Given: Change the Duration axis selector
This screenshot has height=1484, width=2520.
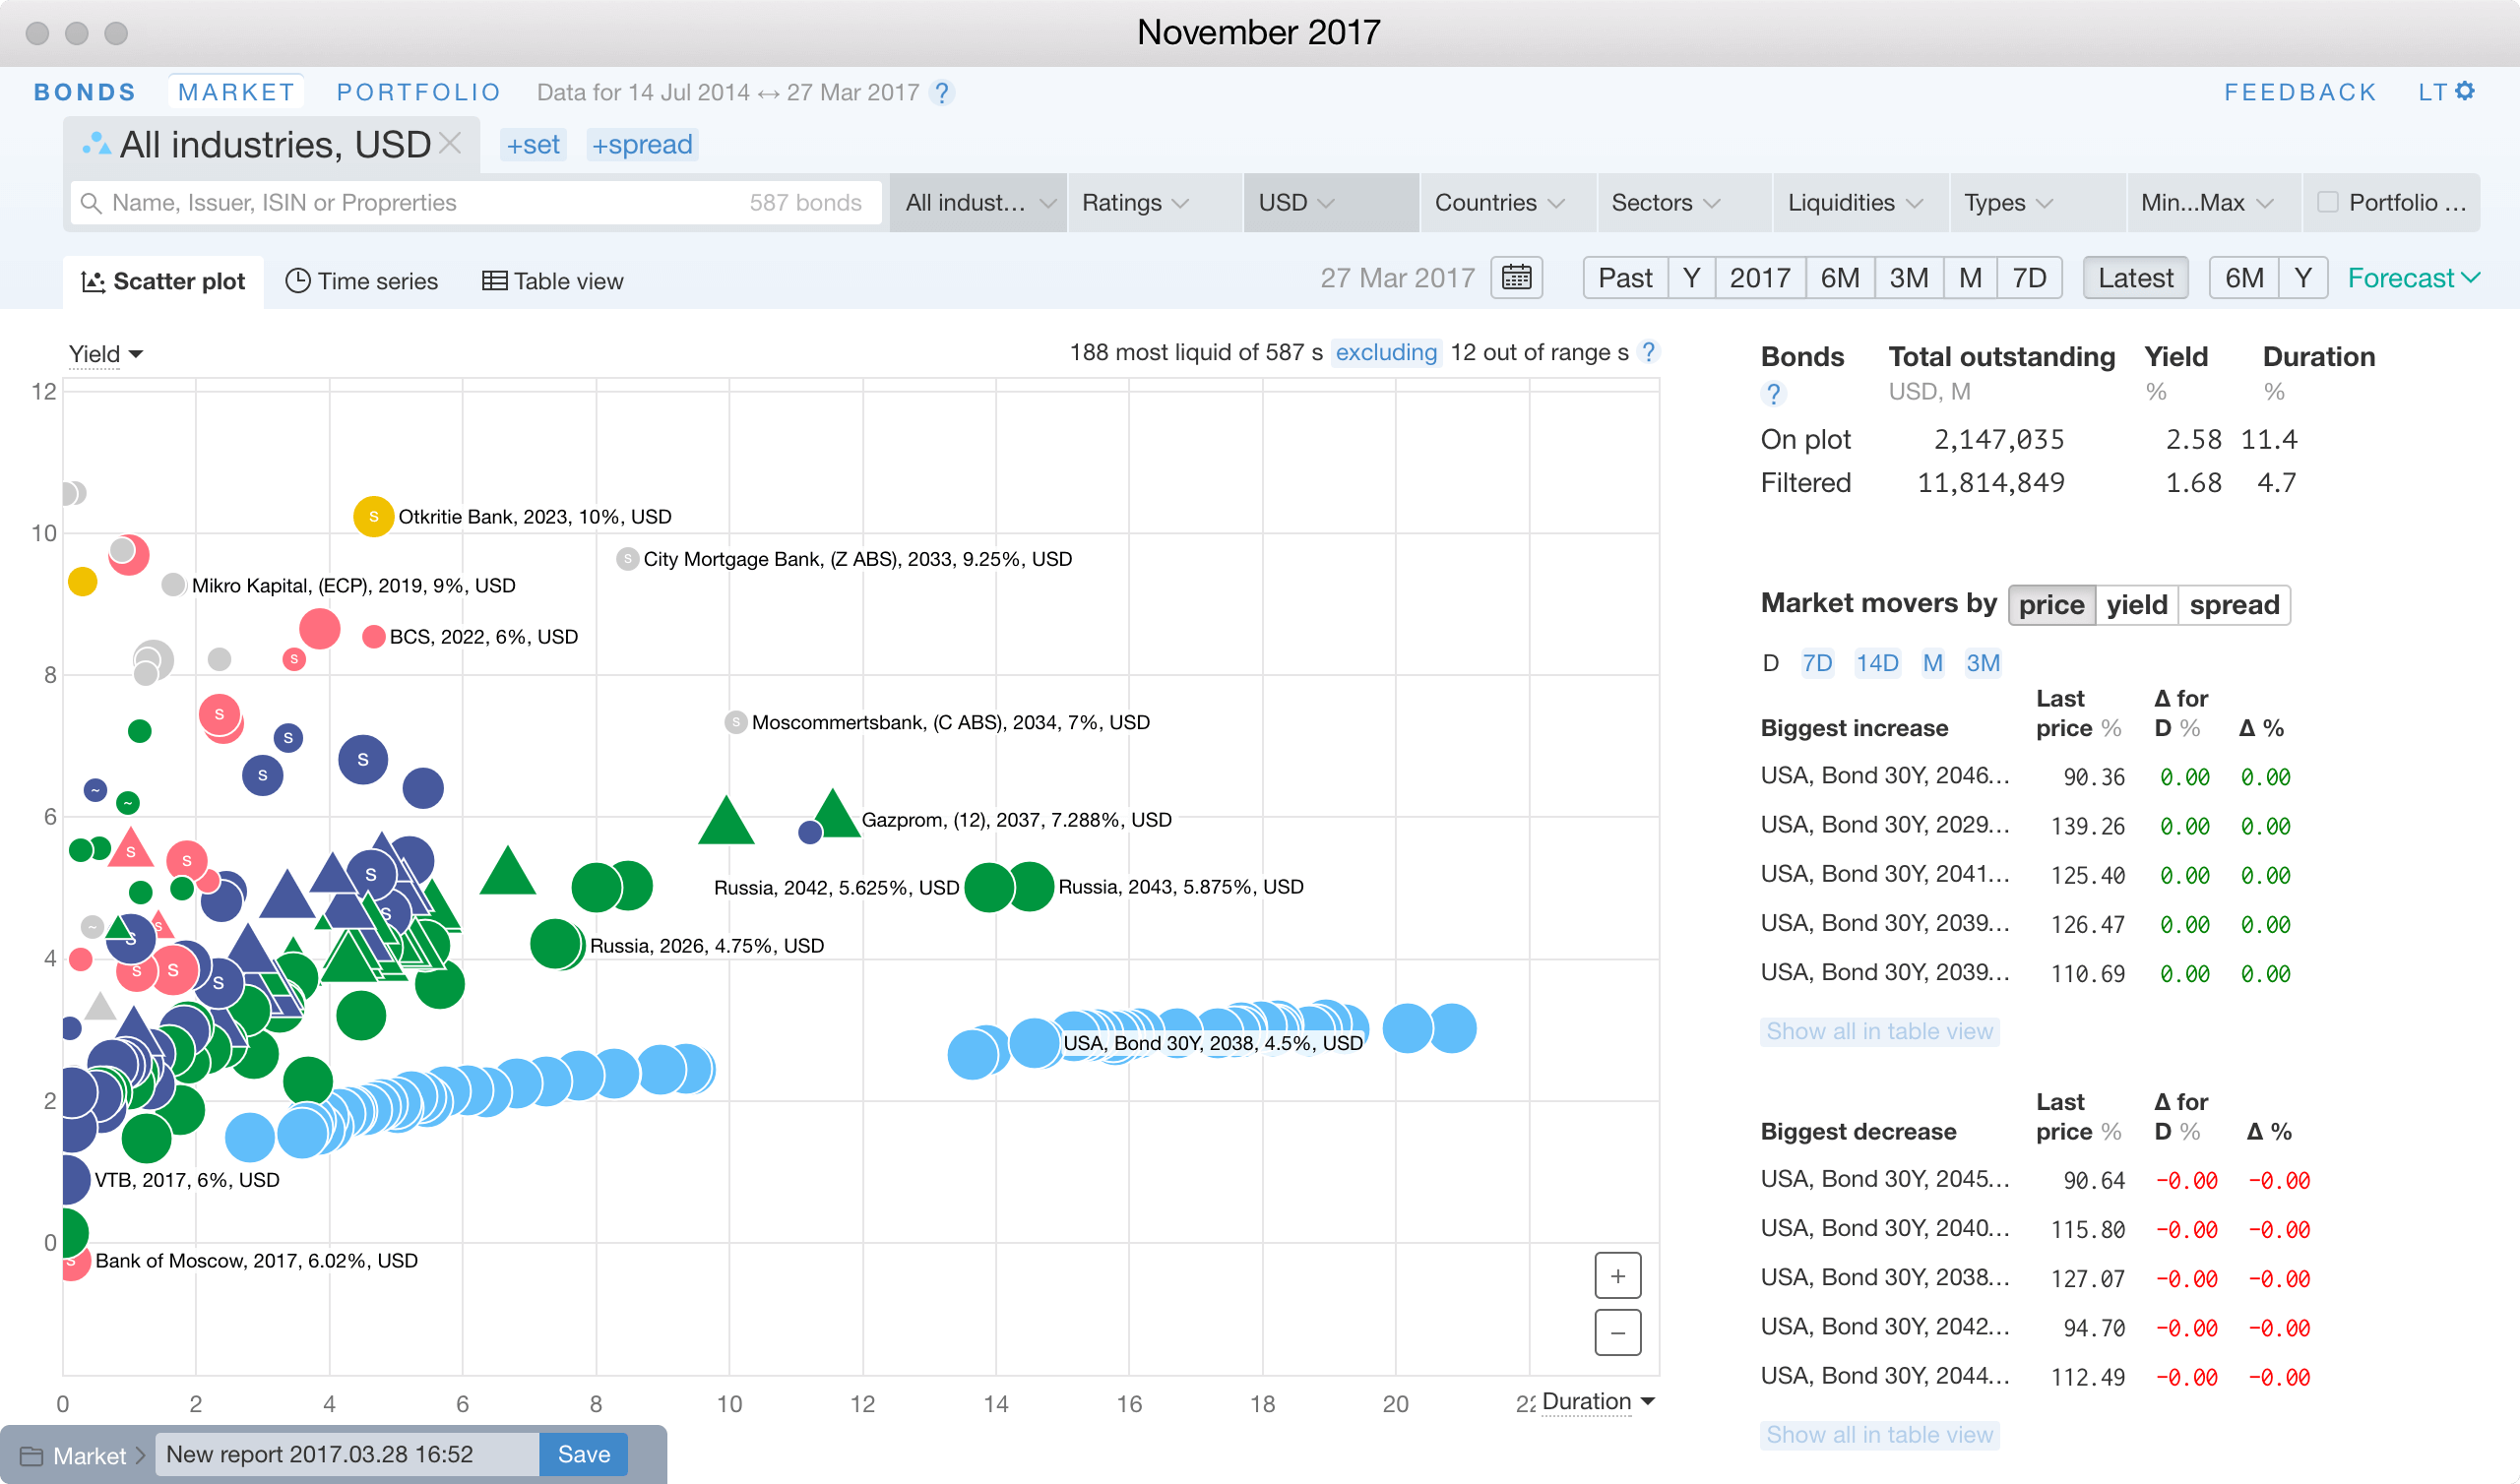Looking at the screenshot, I should pos(1598,1402).
